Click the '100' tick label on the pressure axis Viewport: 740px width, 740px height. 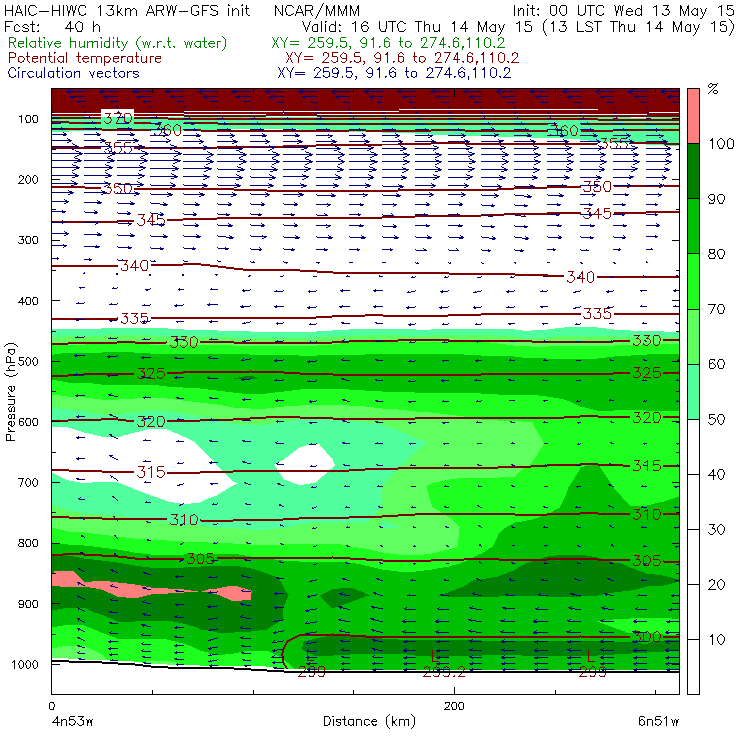(x=28, y=119)
